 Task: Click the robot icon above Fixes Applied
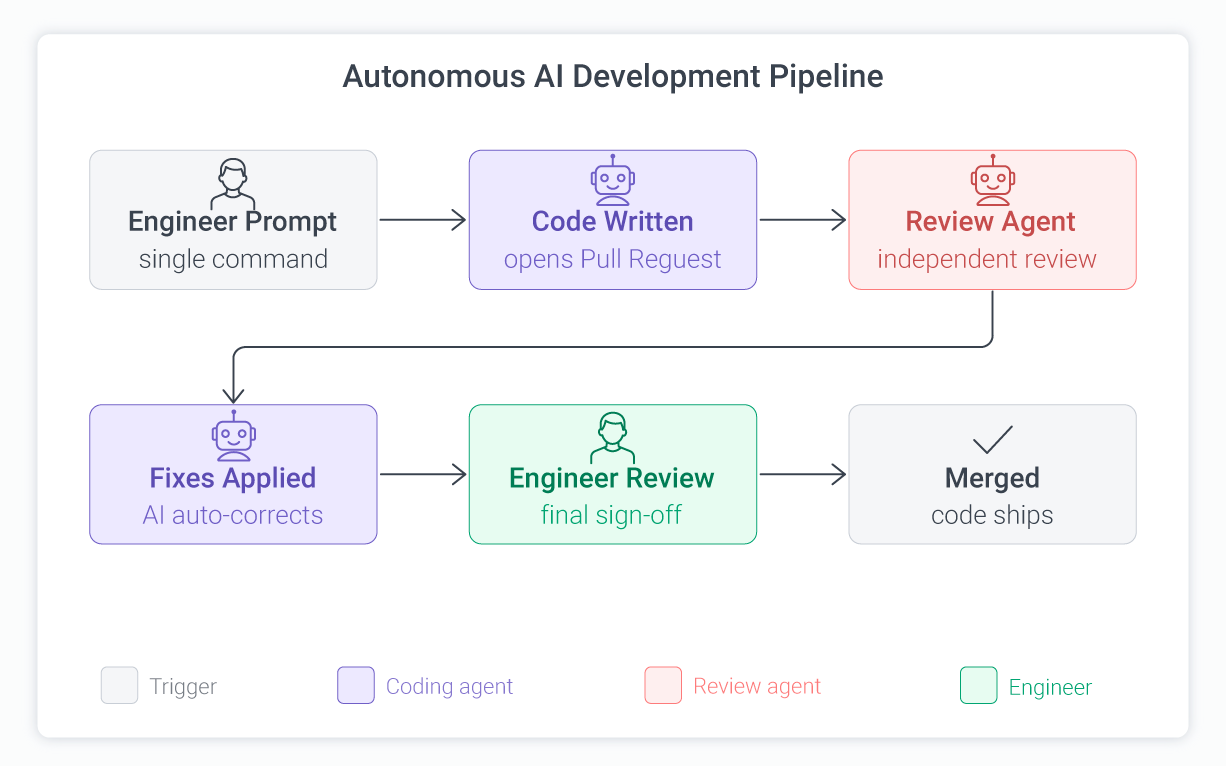(233, 435)
